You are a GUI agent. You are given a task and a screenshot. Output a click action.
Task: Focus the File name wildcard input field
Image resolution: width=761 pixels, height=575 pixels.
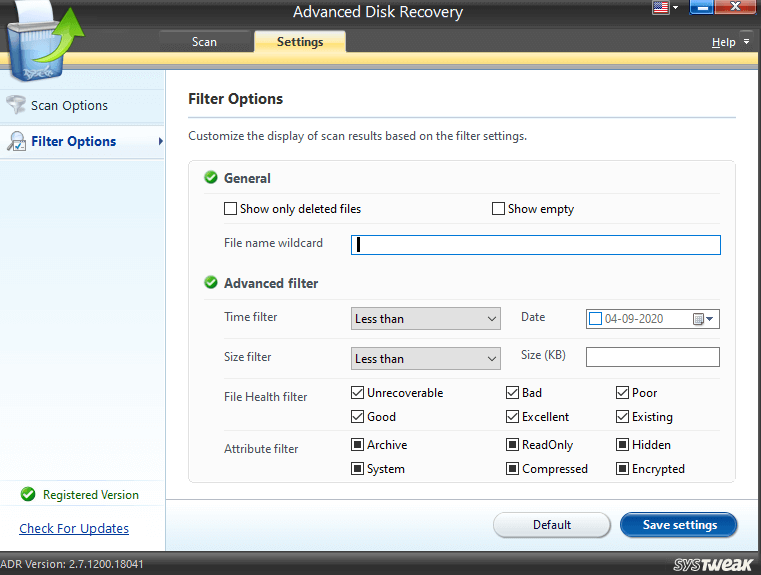click(536, 245)
